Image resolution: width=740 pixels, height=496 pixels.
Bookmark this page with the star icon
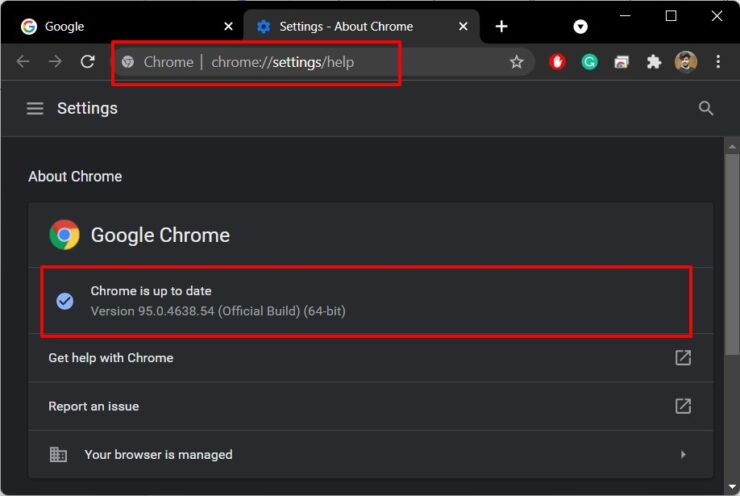click(517, 62)
